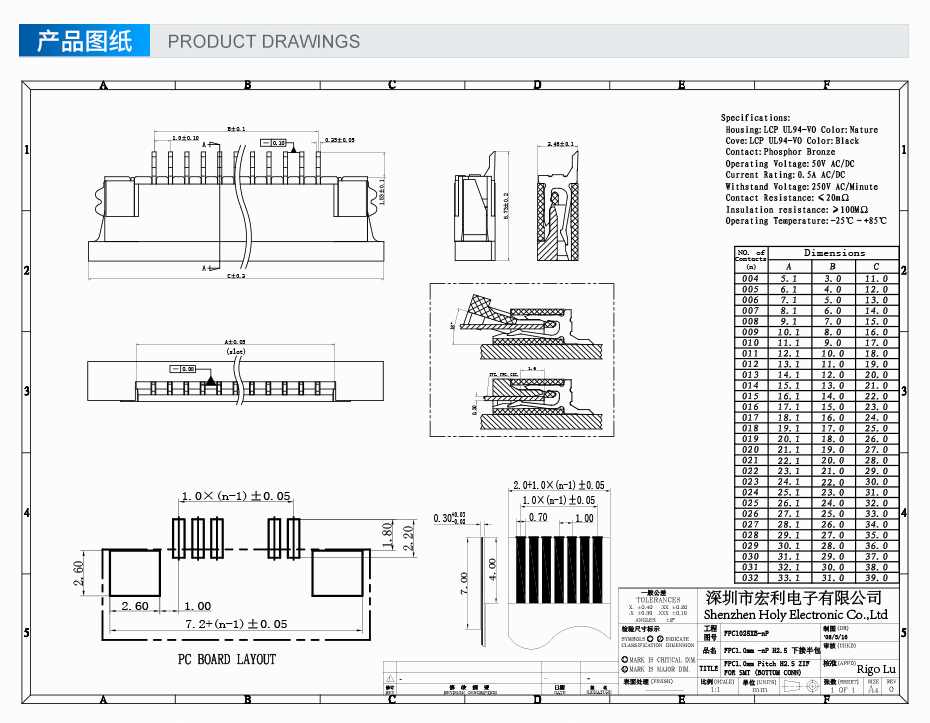Click the blue 产品图纸 header label
Screen dimensions: 930x723
point(84,41)
